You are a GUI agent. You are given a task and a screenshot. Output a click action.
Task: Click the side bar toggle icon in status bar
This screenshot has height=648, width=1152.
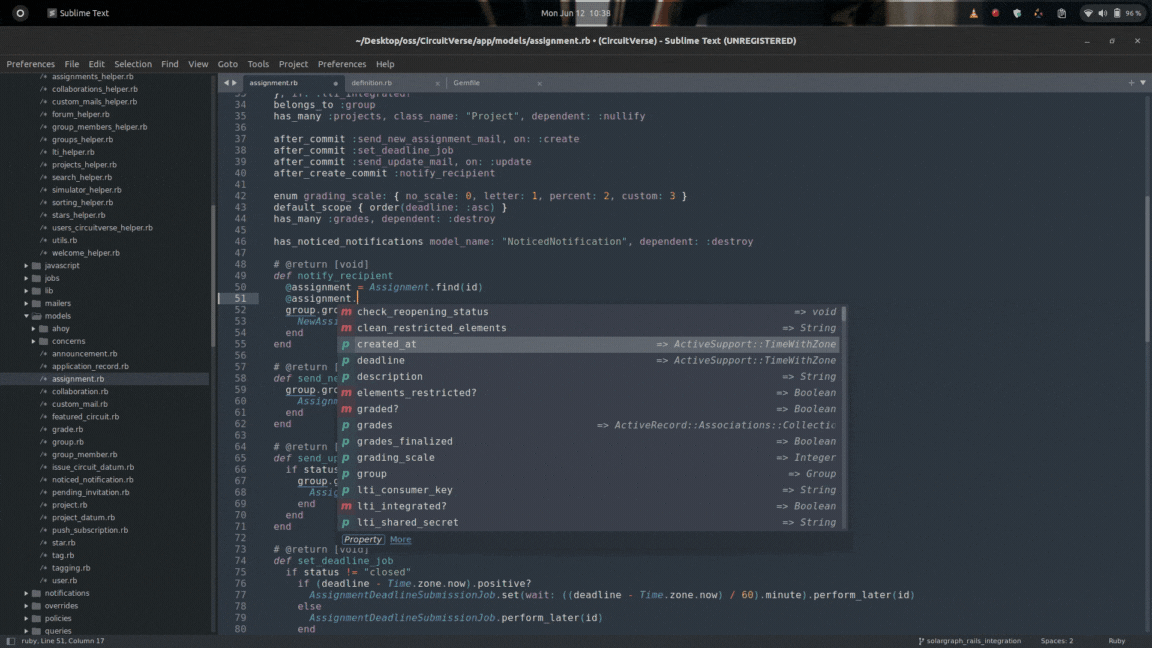click(11, 641)
